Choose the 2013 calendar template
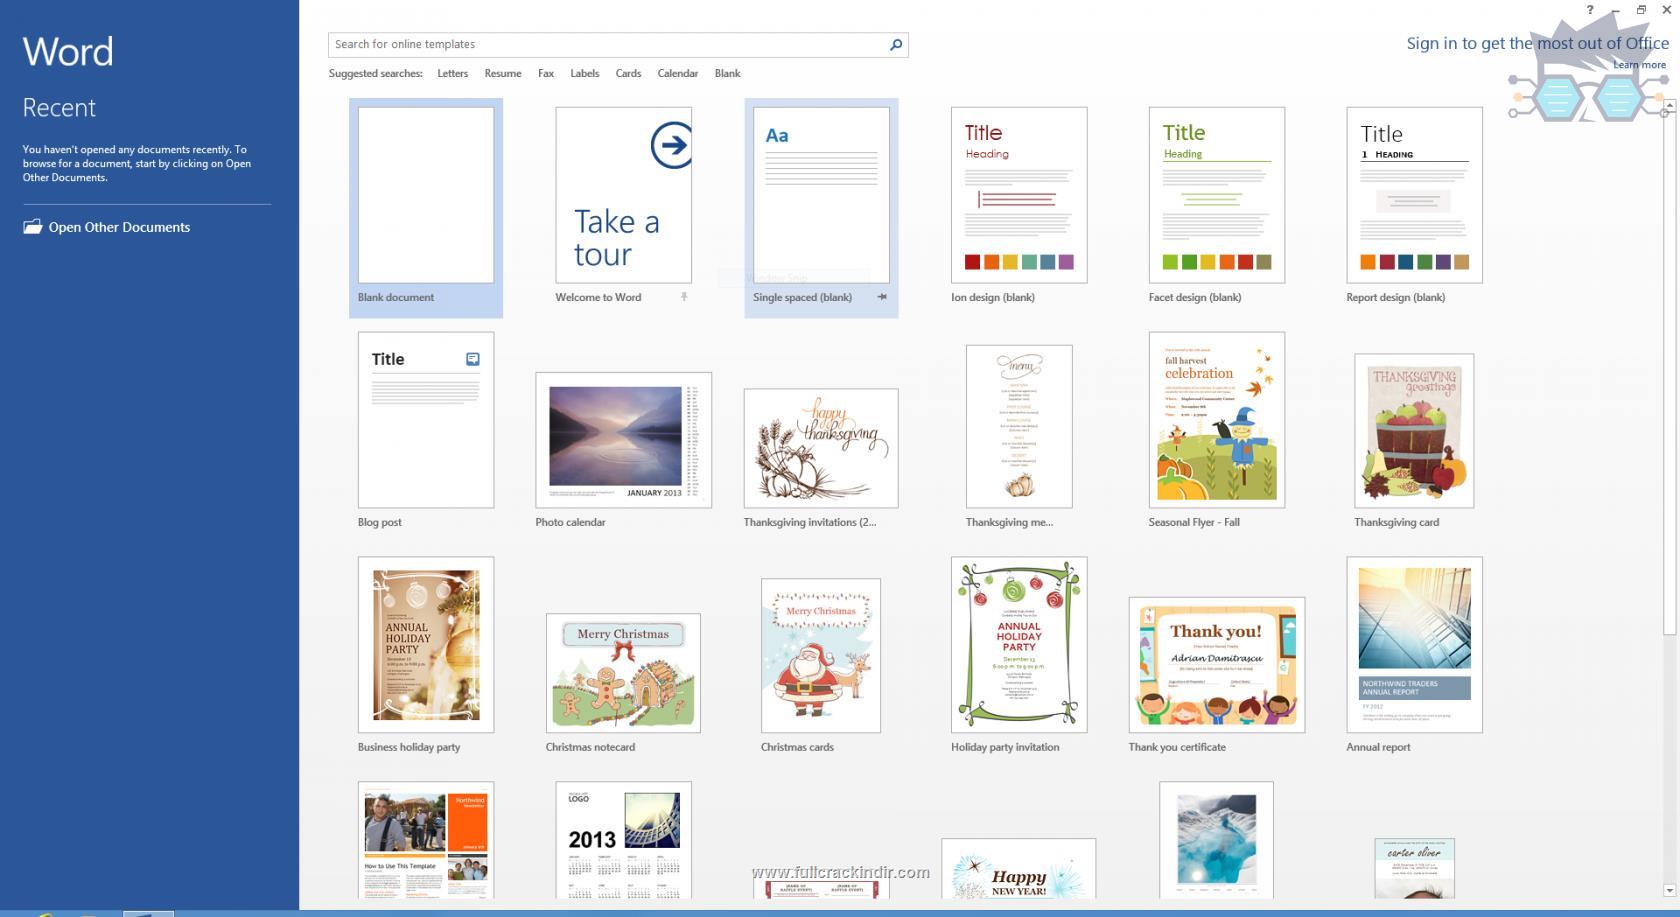 [x=623, y=840]
